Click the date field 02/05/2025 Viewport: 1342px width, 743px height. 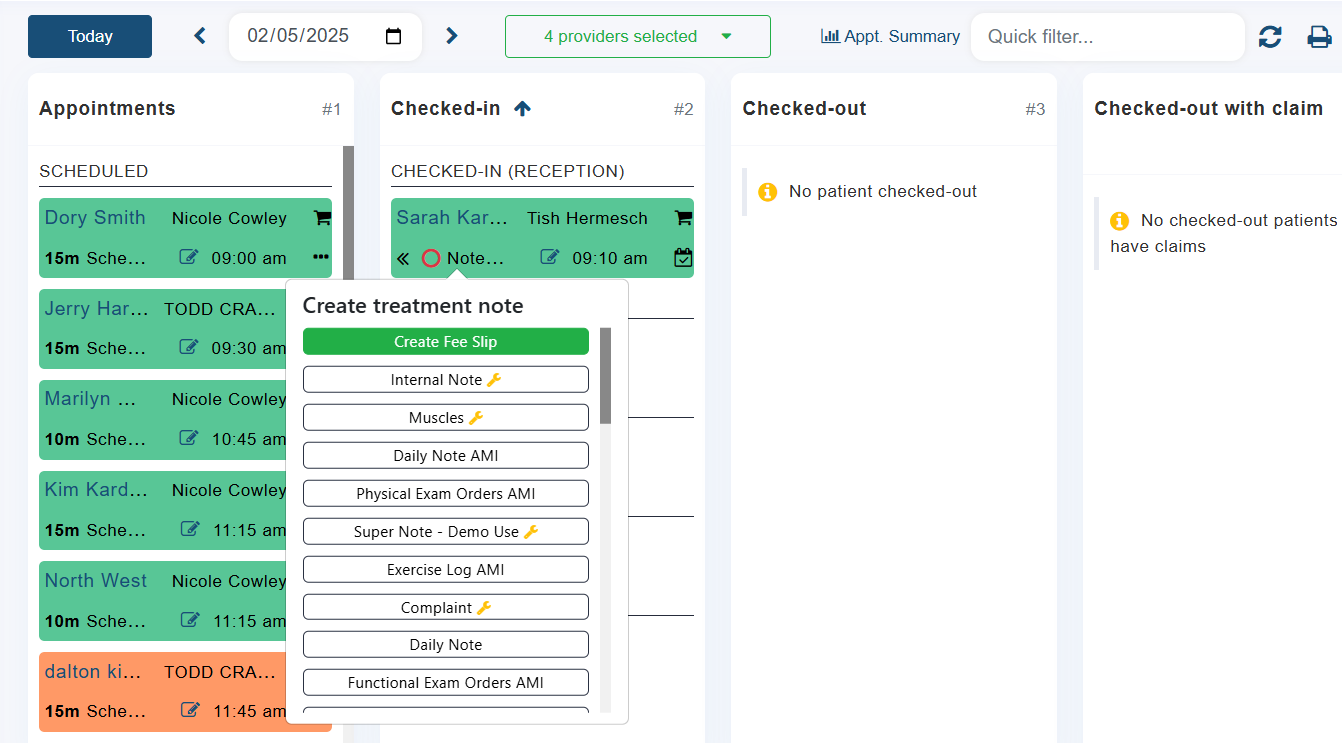(x=325, y=36)
